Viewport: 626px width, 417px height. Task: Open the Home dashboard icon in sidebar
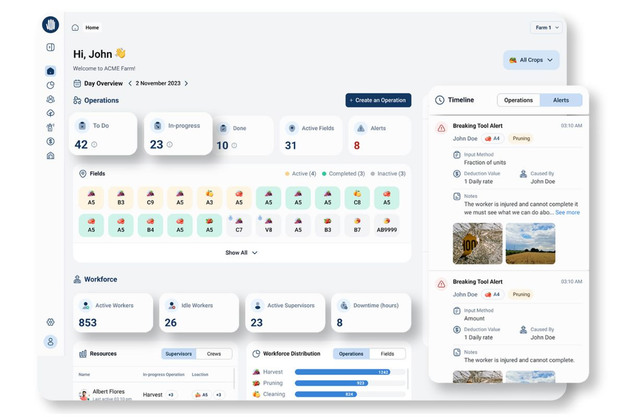(x=50, y=71)
